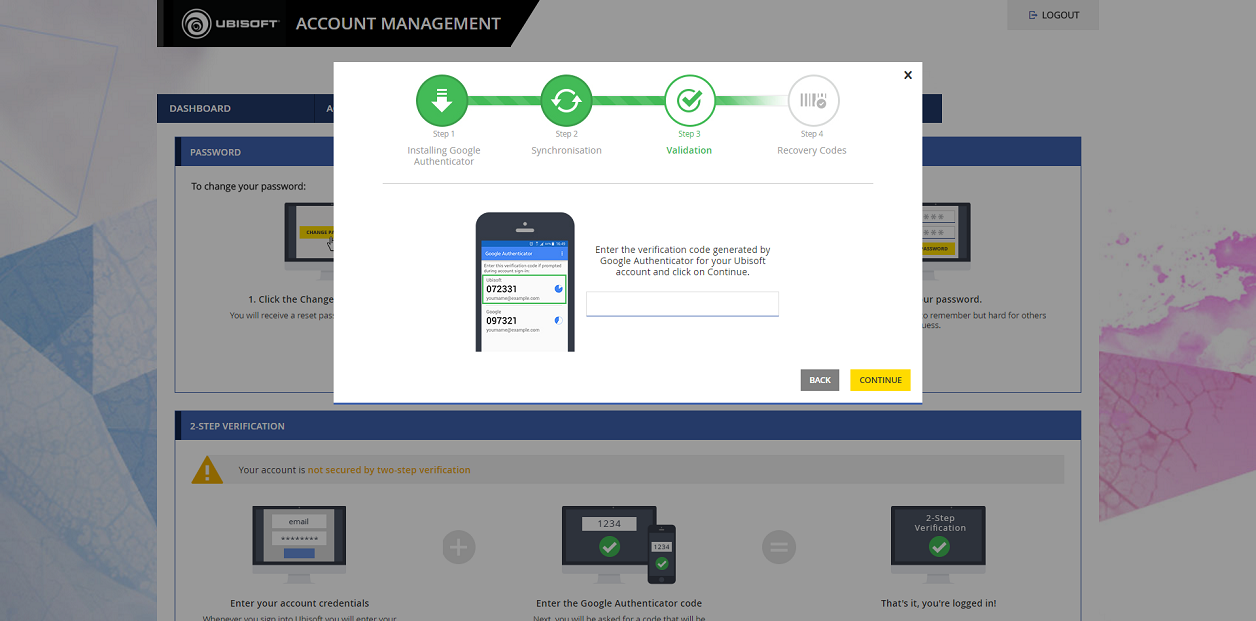Image resolution: width=1256 pixels, height=621 pixels.
Task: Click 'not secured by two-step verification' text
Action: coord(389,470)
